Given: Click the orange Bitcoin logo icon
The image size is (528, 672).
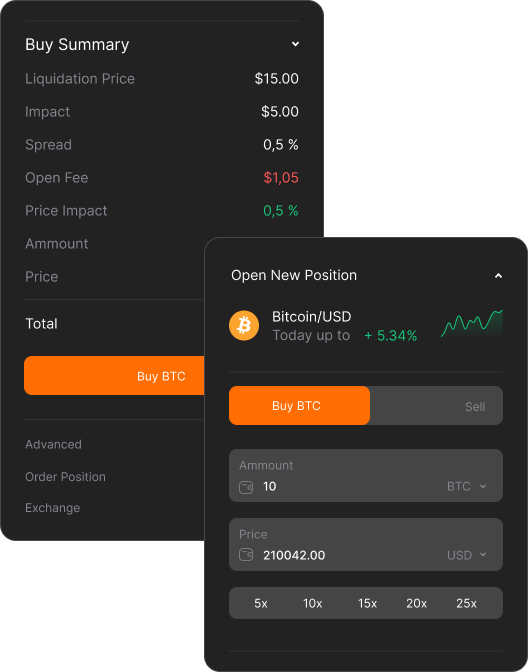Looking at the screenshot, I should [x=244, y=326].
